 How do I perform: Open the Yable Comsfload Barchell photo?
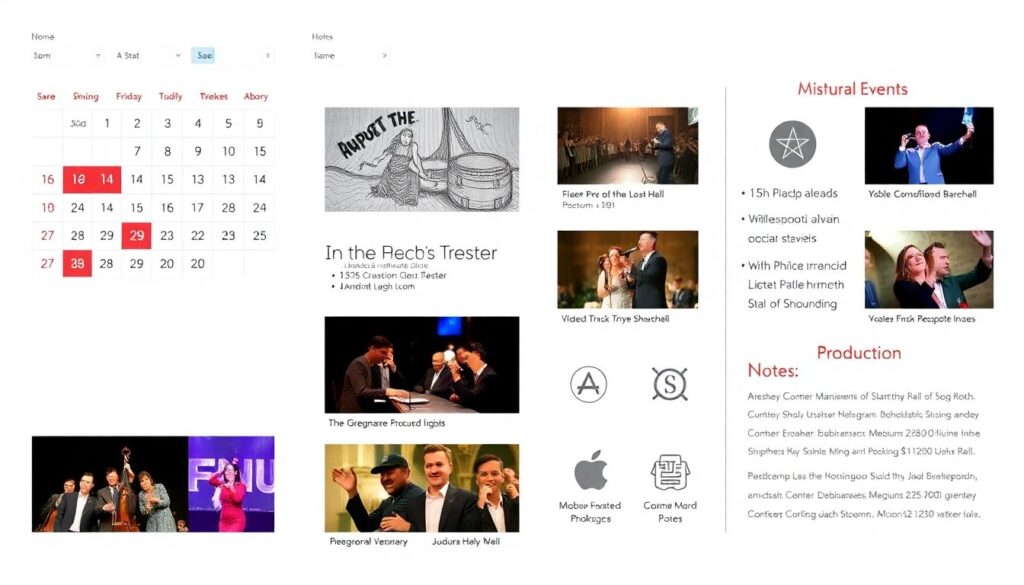point(928,146)
